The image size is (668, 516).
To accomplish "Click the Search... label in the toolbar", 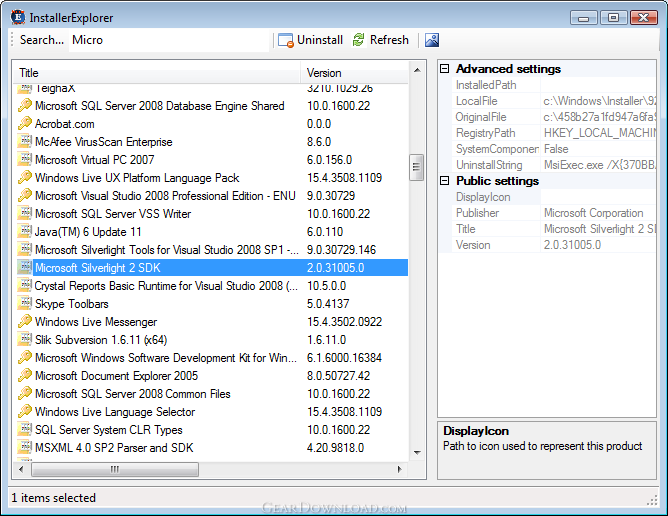I will [x=42, y=40].
